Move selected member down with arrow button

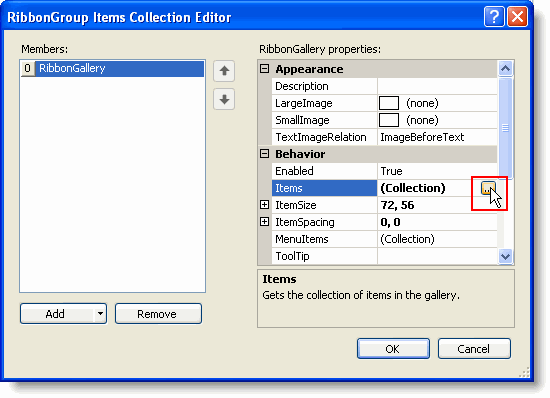[224, 99]
